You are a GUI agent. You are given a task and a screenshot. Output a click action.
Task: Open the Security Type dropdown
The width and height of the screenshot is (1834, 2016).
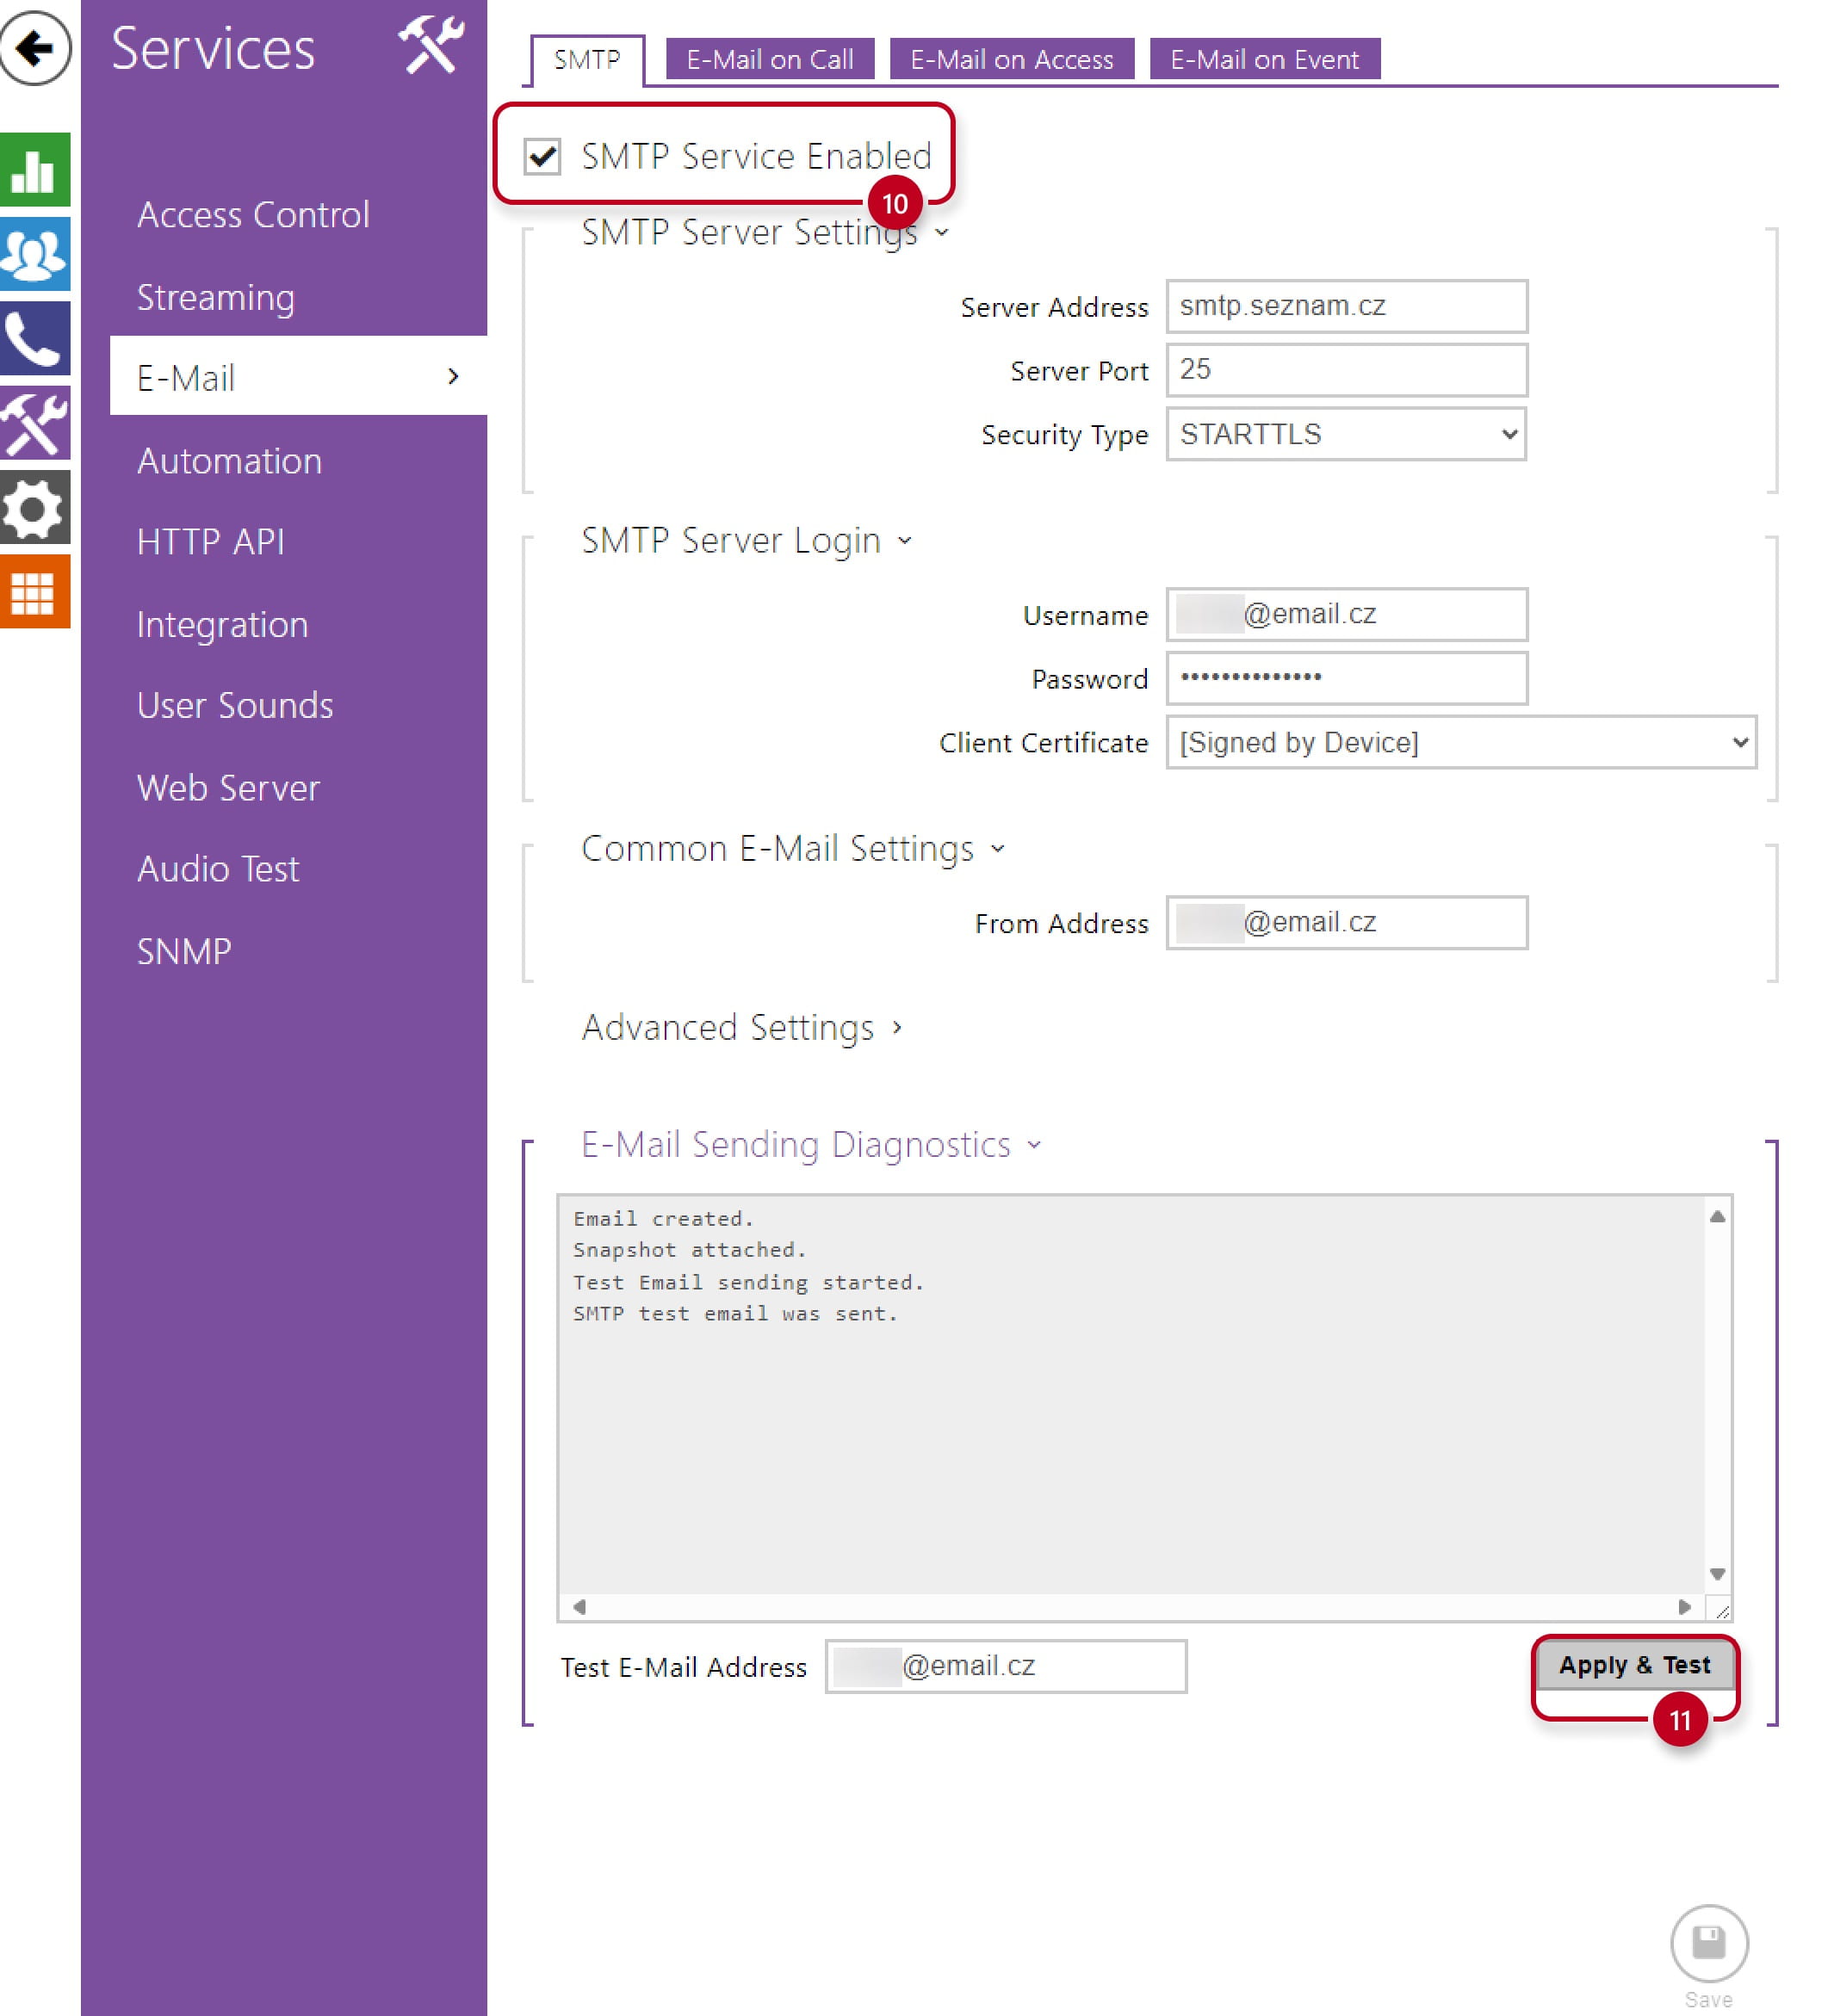[x=1346, y=434]
